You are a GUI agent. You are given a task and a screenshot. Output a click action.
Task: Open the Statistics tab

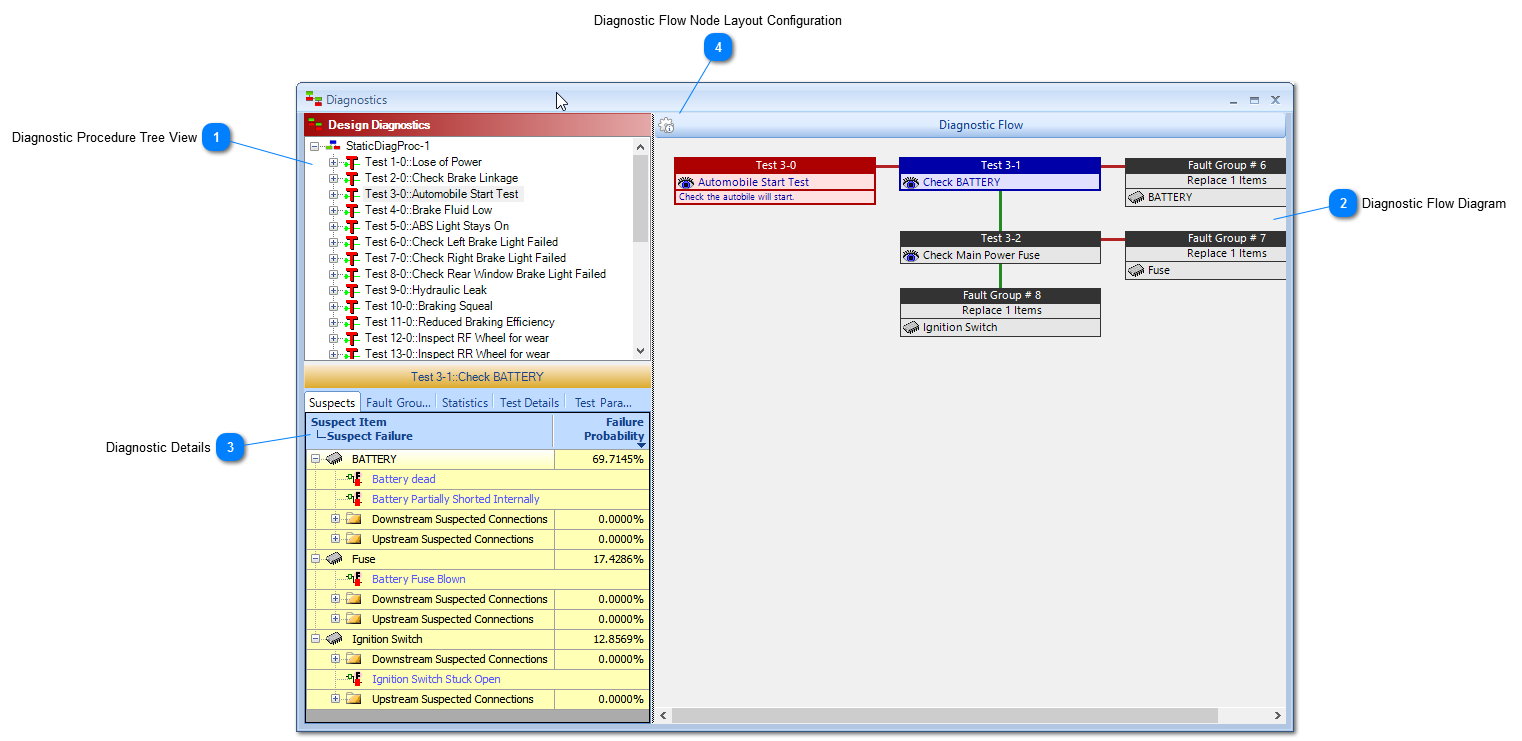465,403
